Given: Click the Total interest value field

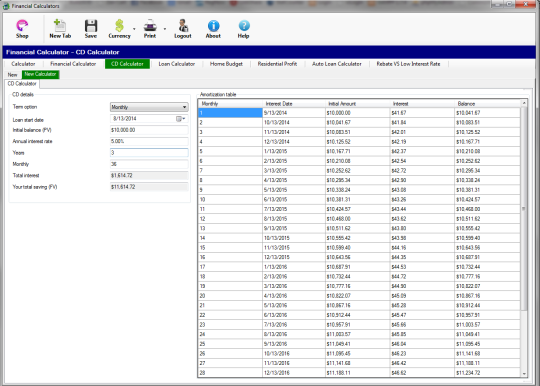Looking at the screenshot, I should coord(149,176).
